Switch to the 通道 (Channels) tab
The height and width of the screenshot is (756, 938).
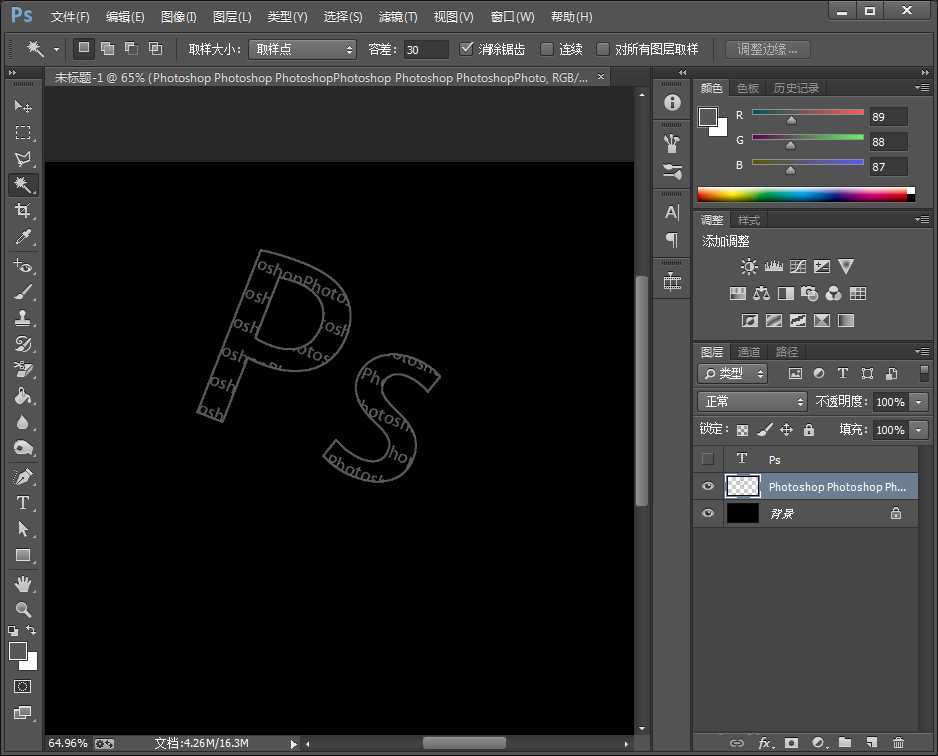[x=748, y=351]
